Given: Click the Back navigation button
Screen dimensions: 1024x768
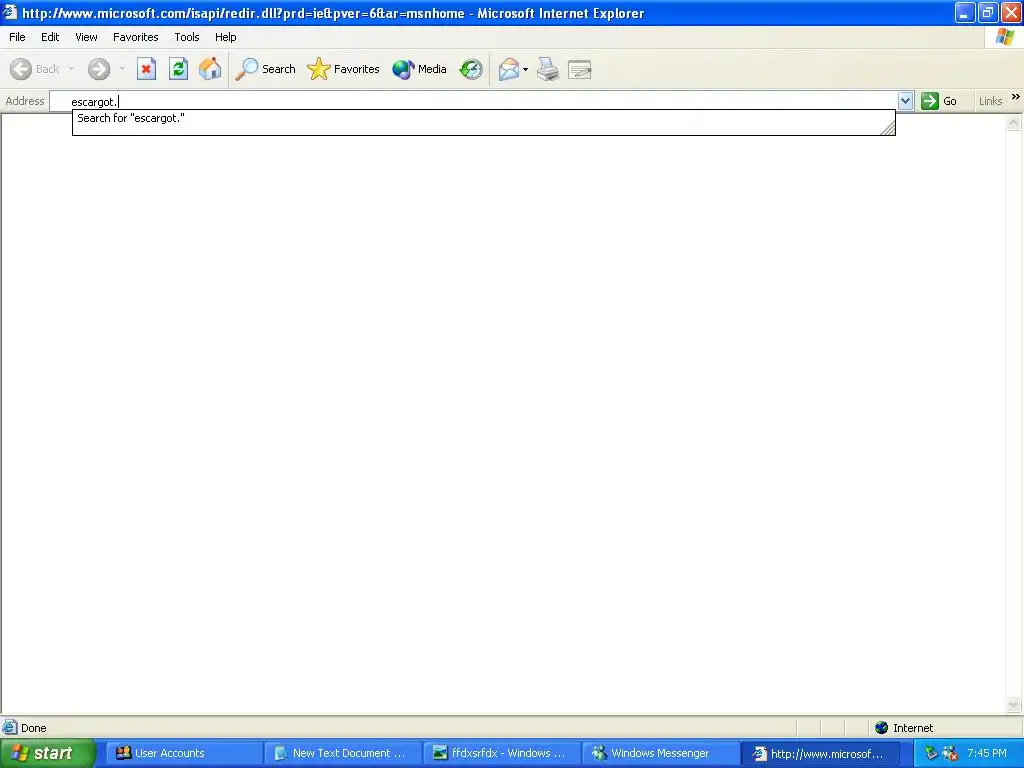Looking at the screenshot, I should pyautogui.click(x=35, y=69).
